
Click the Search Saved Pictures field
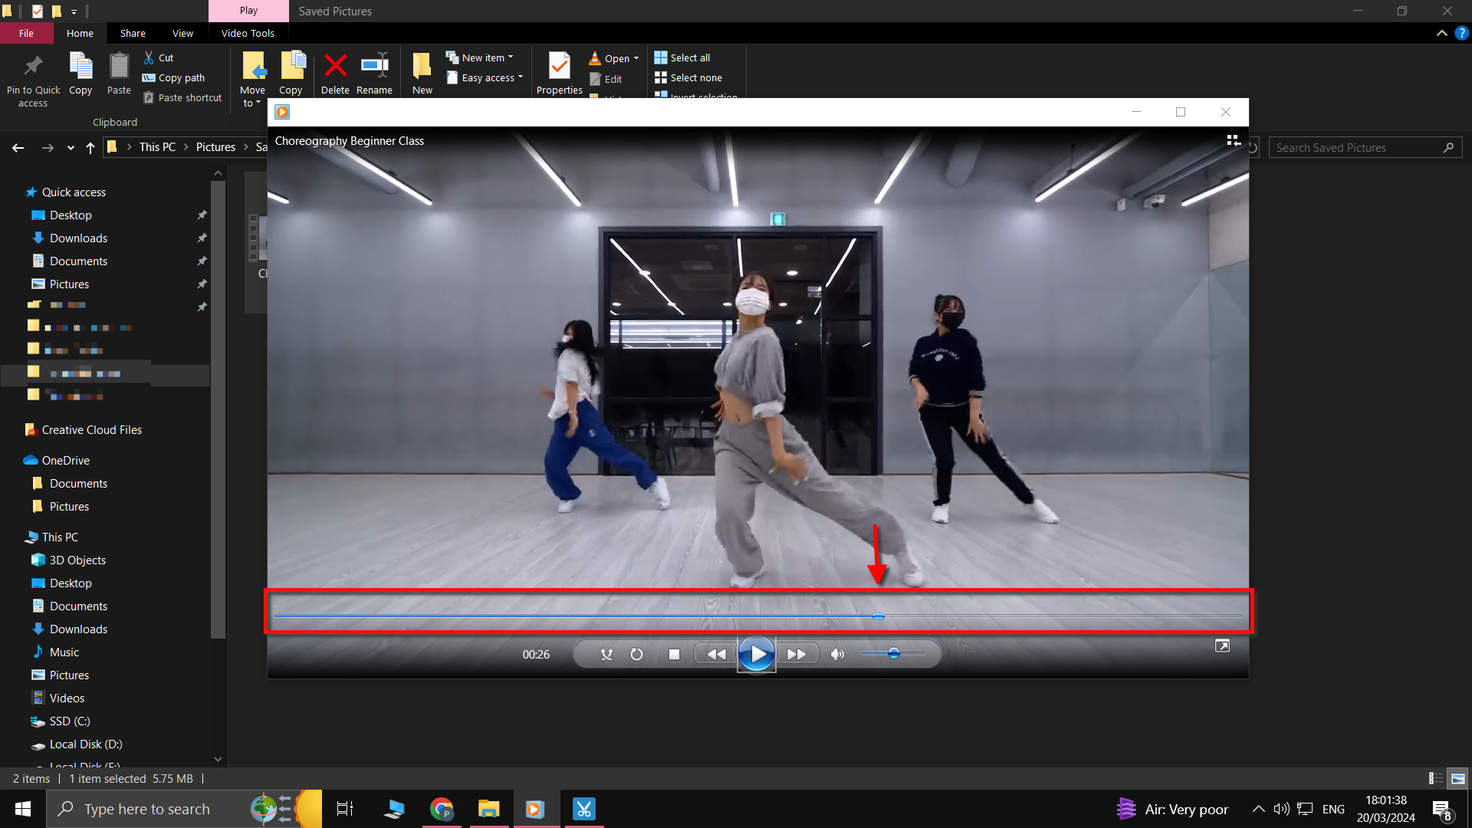pos(1365,147)
